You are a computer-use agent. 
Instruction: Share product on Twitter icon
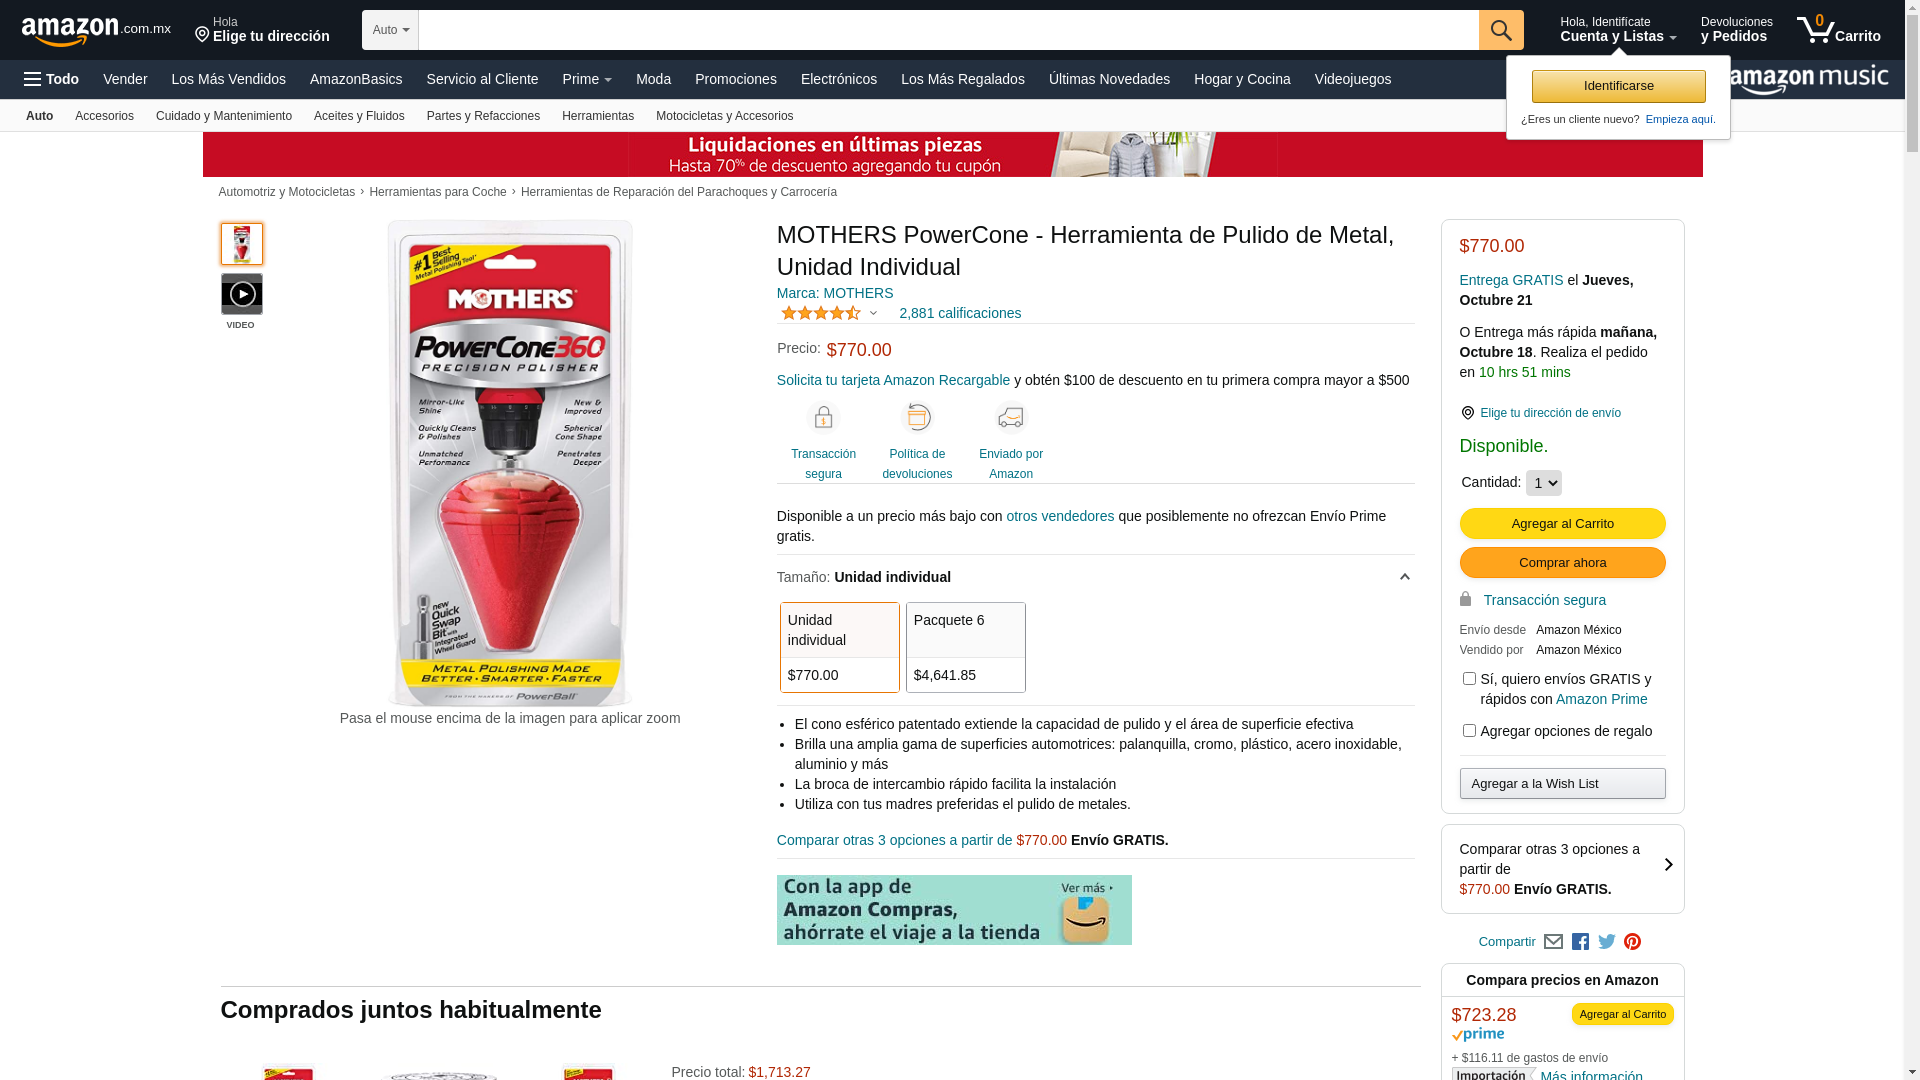1607,942
